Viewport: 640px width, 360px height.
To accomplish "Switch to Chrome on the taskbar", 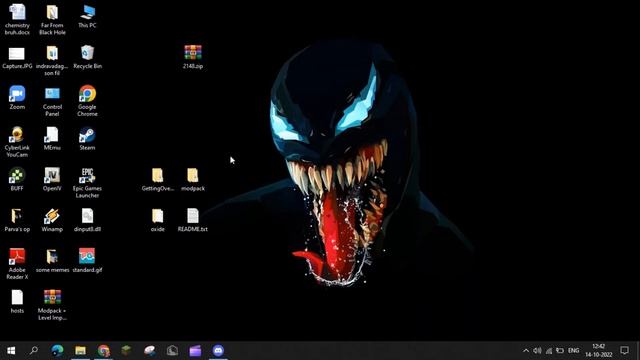I will point(104,351).
